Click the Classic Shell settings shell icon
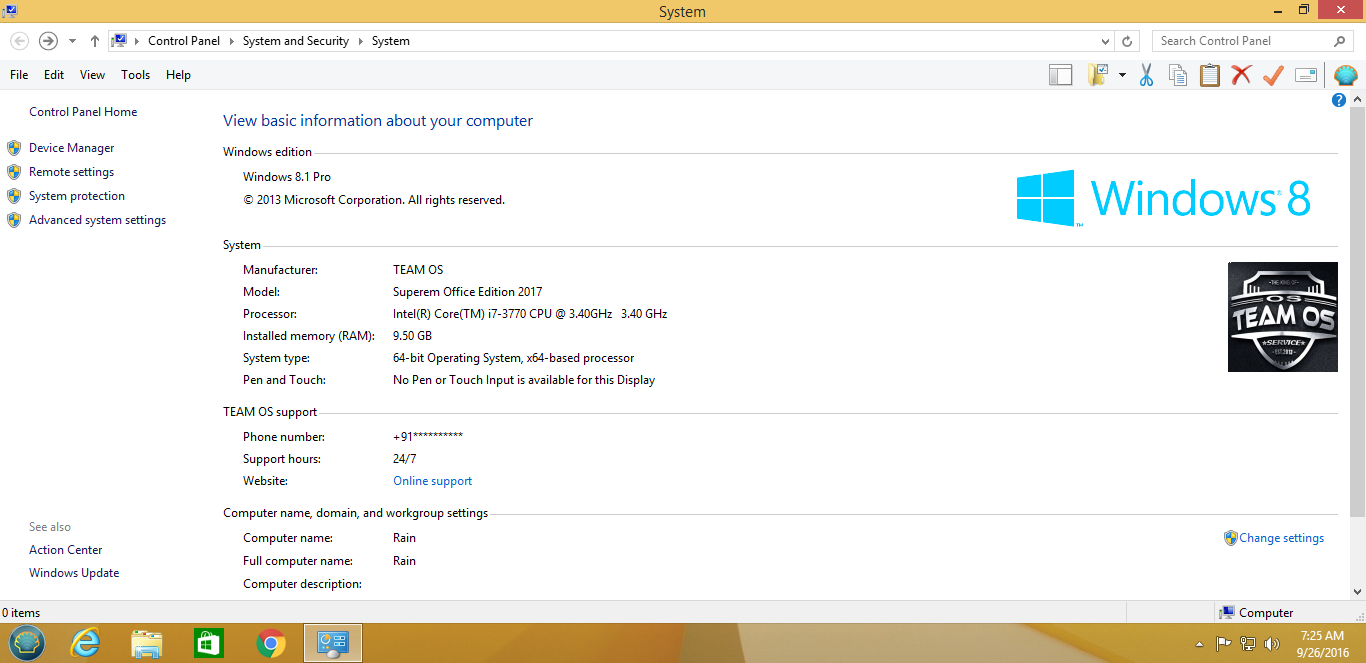 (1345, 75)
